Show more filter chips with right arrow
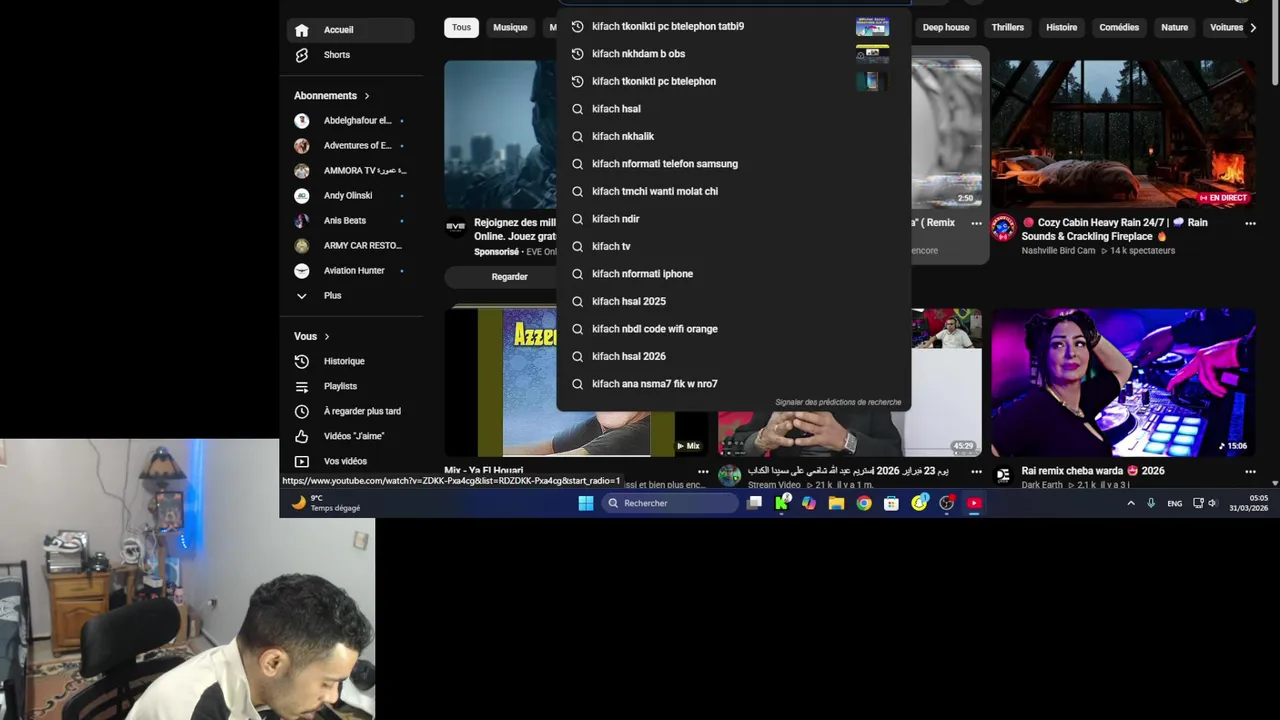1280x720 pixels. click(1253, 28)
